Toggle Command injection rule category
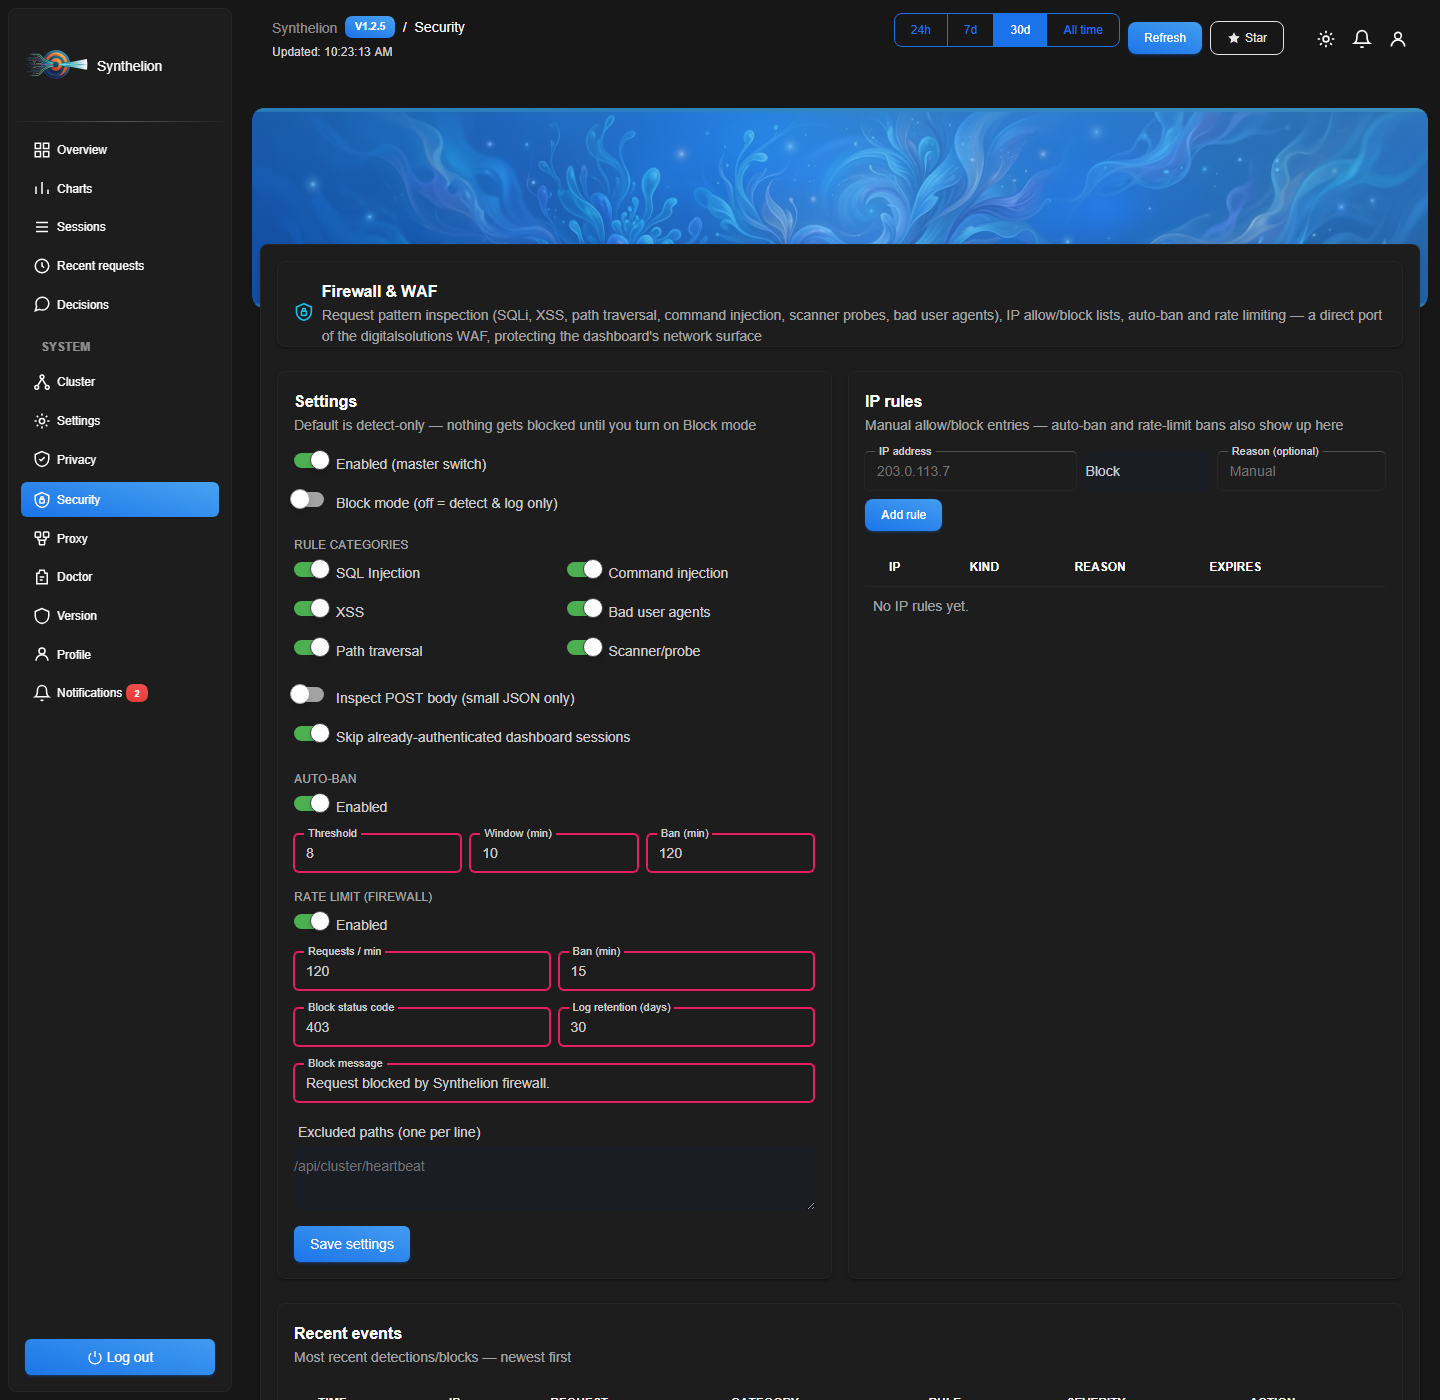 pos(585,569)
